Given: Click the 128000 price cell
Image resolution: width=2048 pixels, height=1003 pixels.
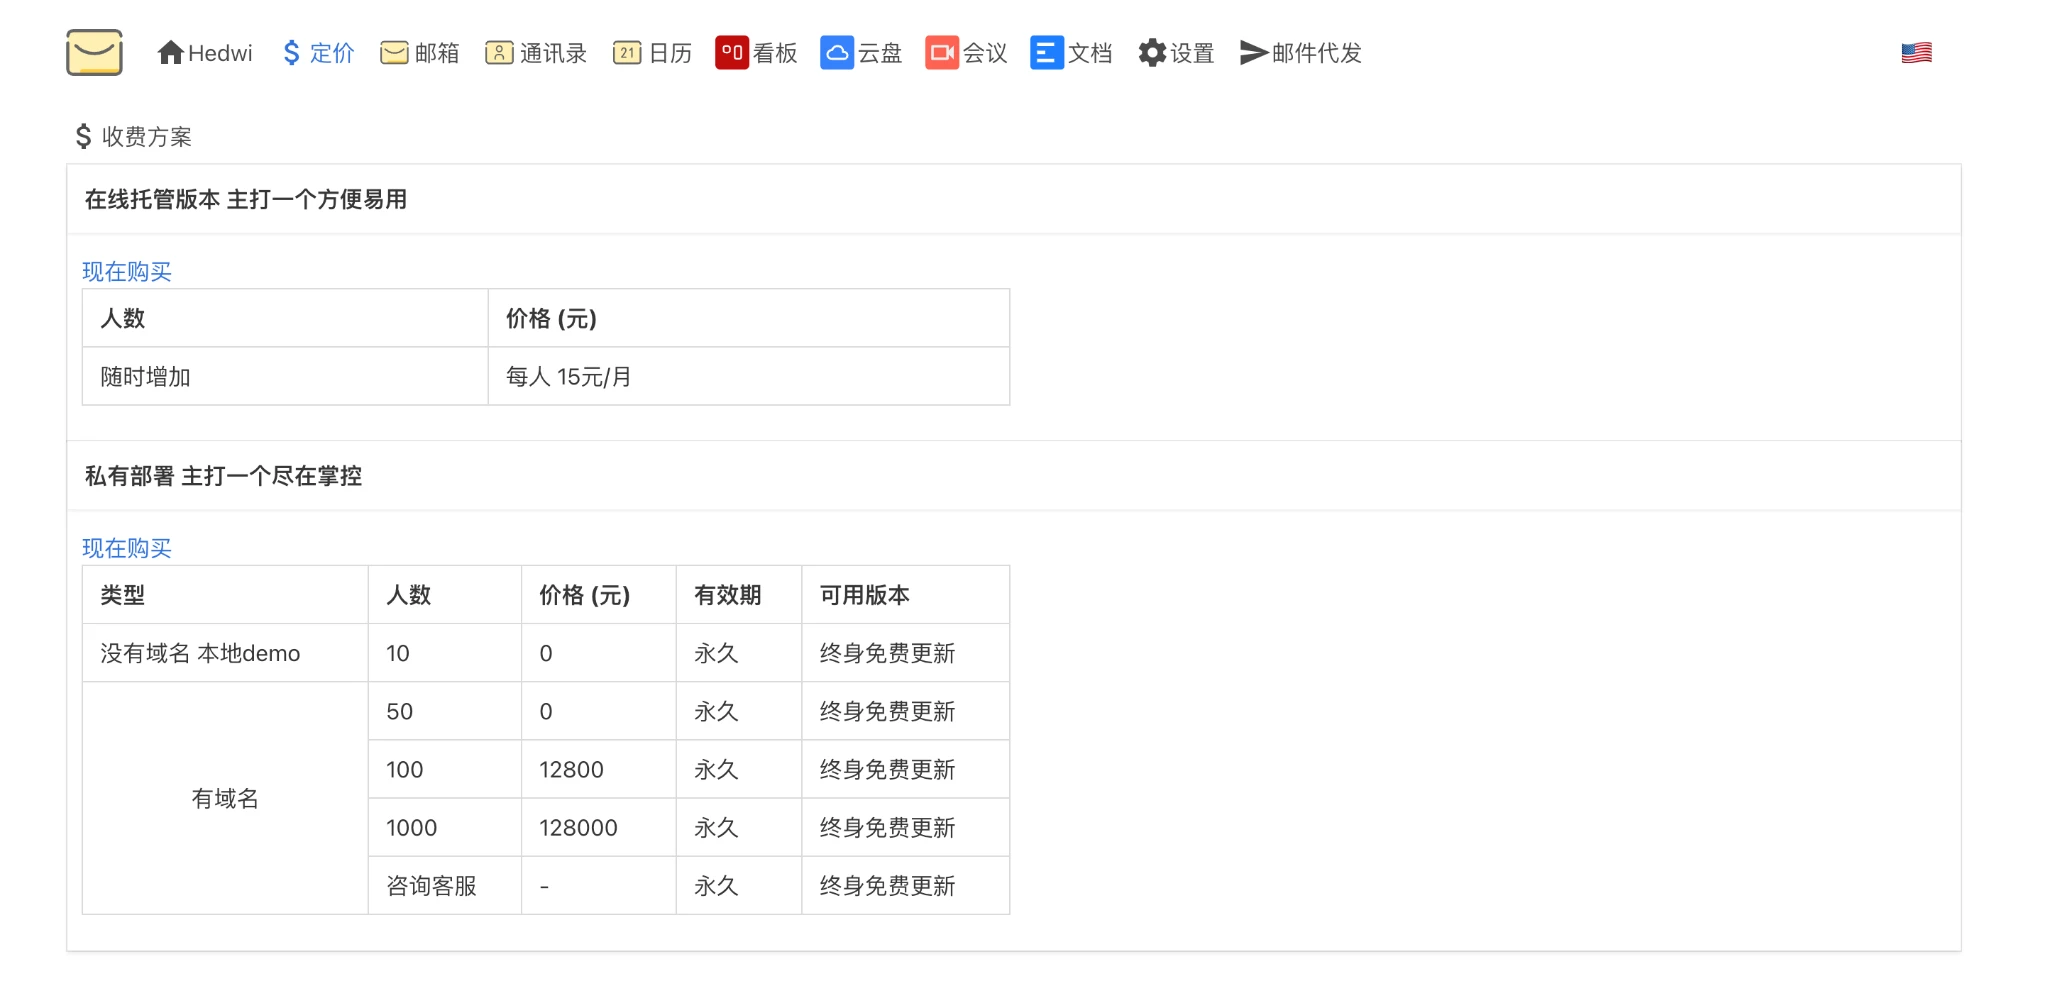Looking at the screenshot, I should 578,828.
